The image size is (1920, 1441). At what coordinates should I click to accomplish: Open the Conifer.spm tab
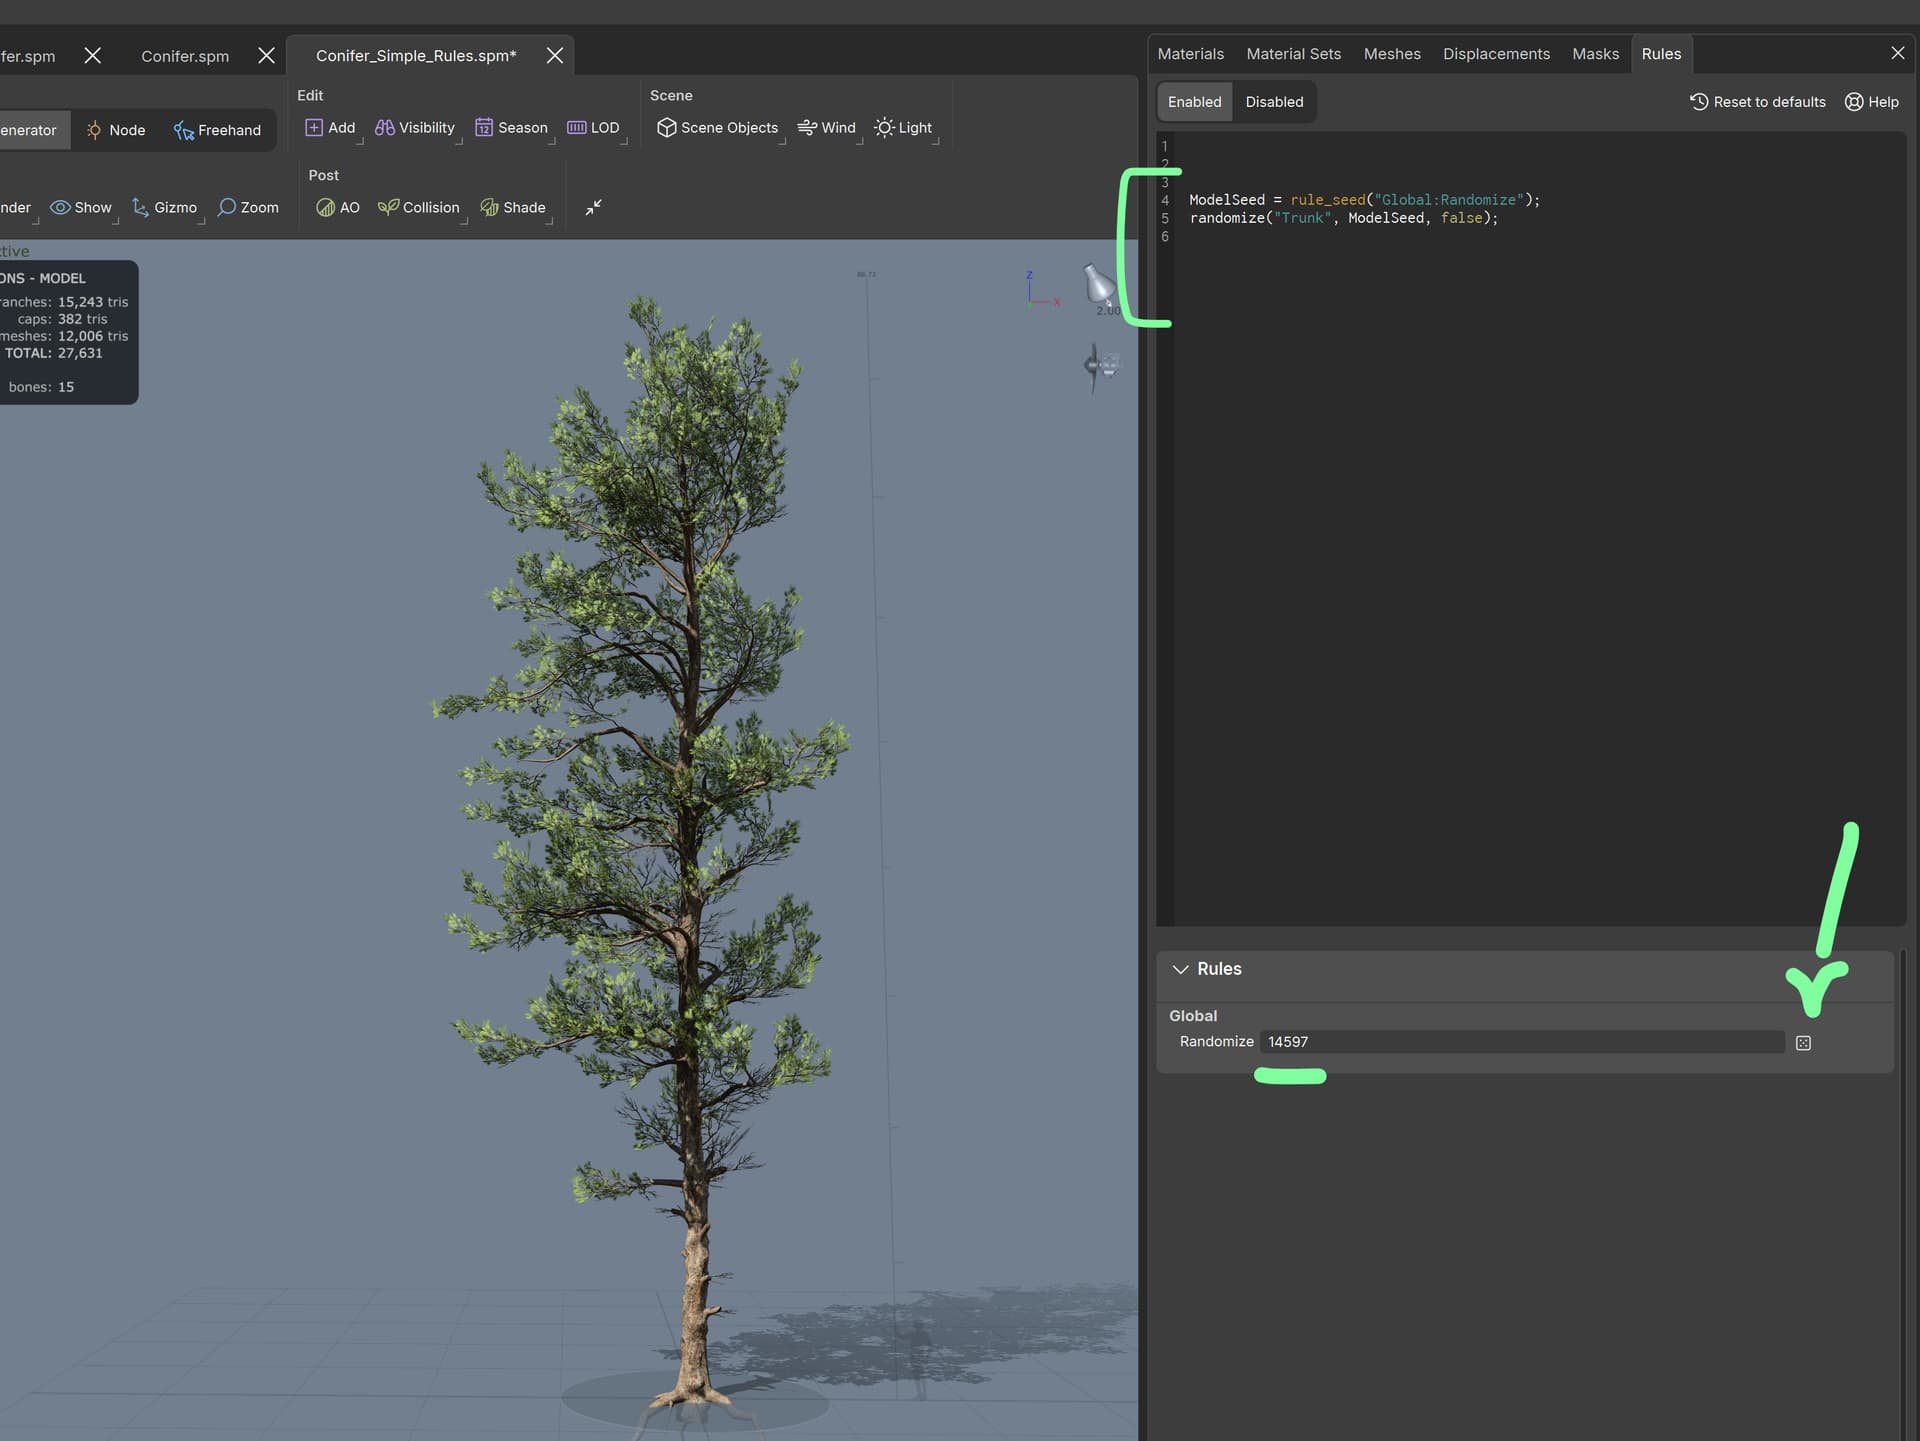tap(184, 56)
